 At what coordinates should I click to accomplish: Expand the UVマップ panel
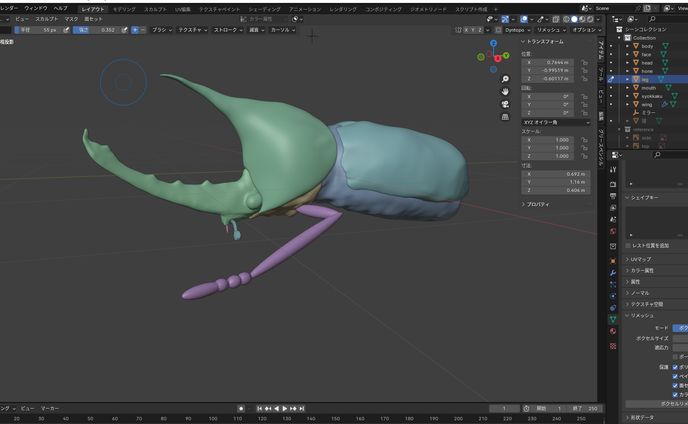[x=640, y=259]
